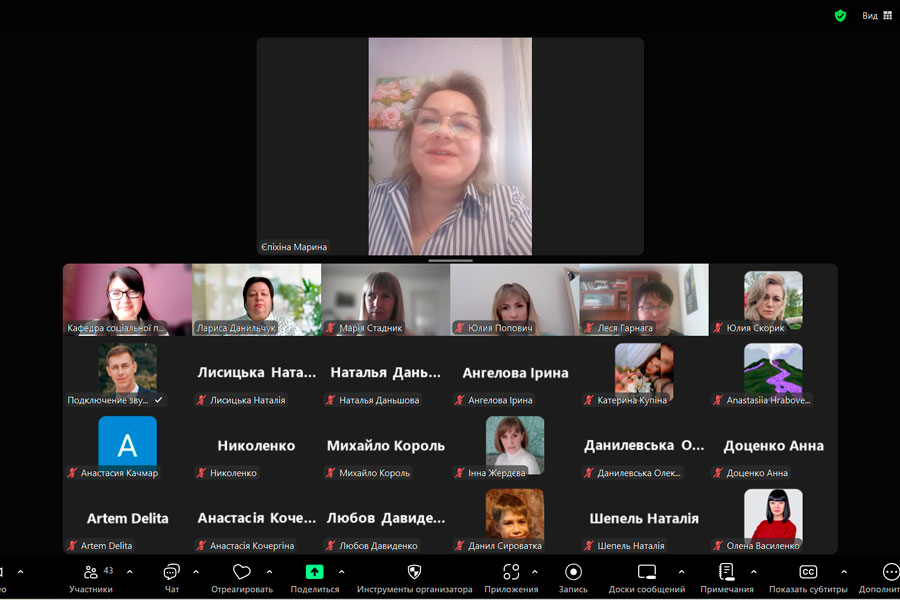The width and height of the screenshot is (900, 600).
Task: Open the More options ellipsis icon
Action: (891, 572)
